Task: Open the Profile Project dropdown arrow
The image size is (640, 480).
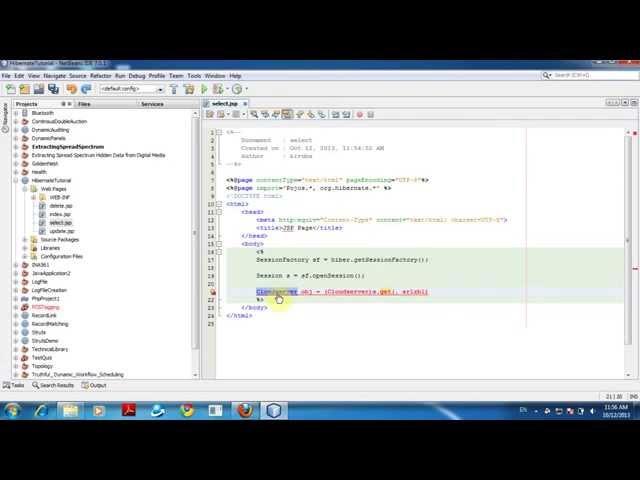Action: [x=247, y=89]
